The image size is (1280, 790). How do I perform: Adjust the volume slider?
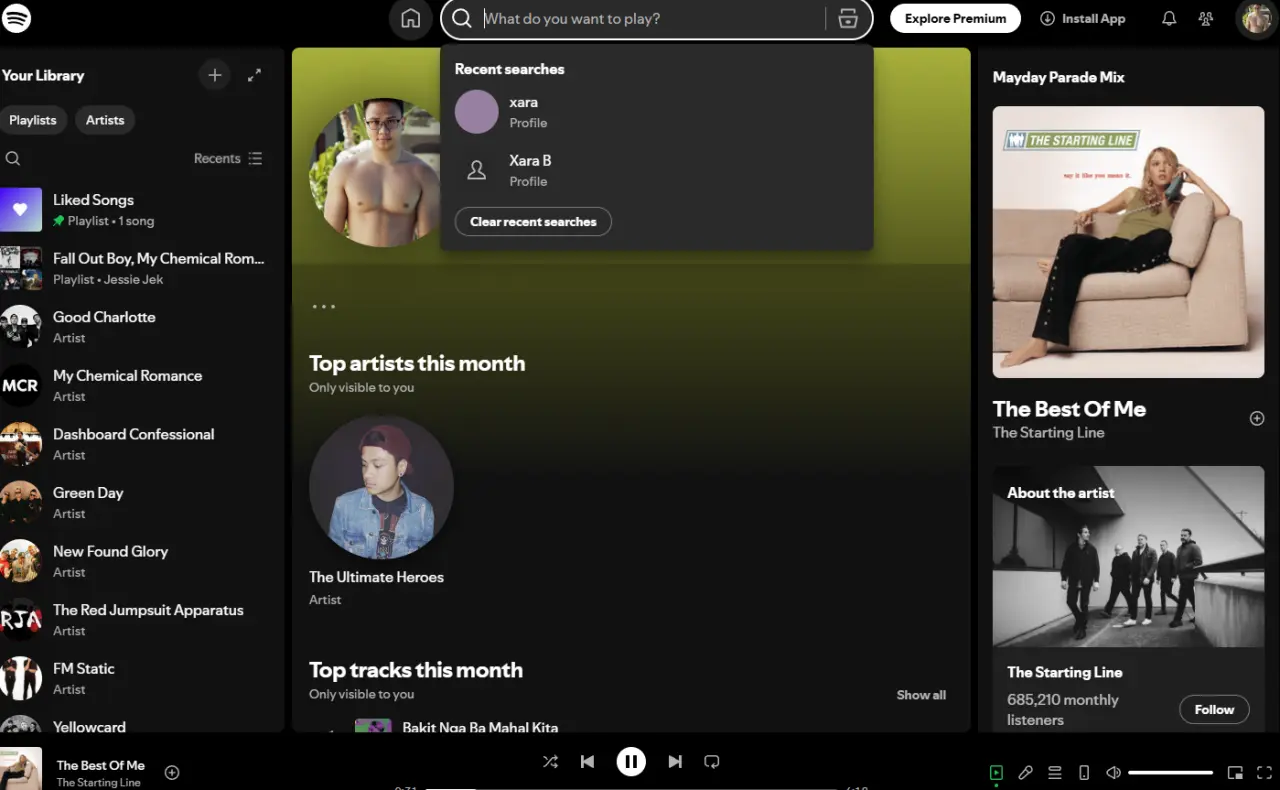1170,773
